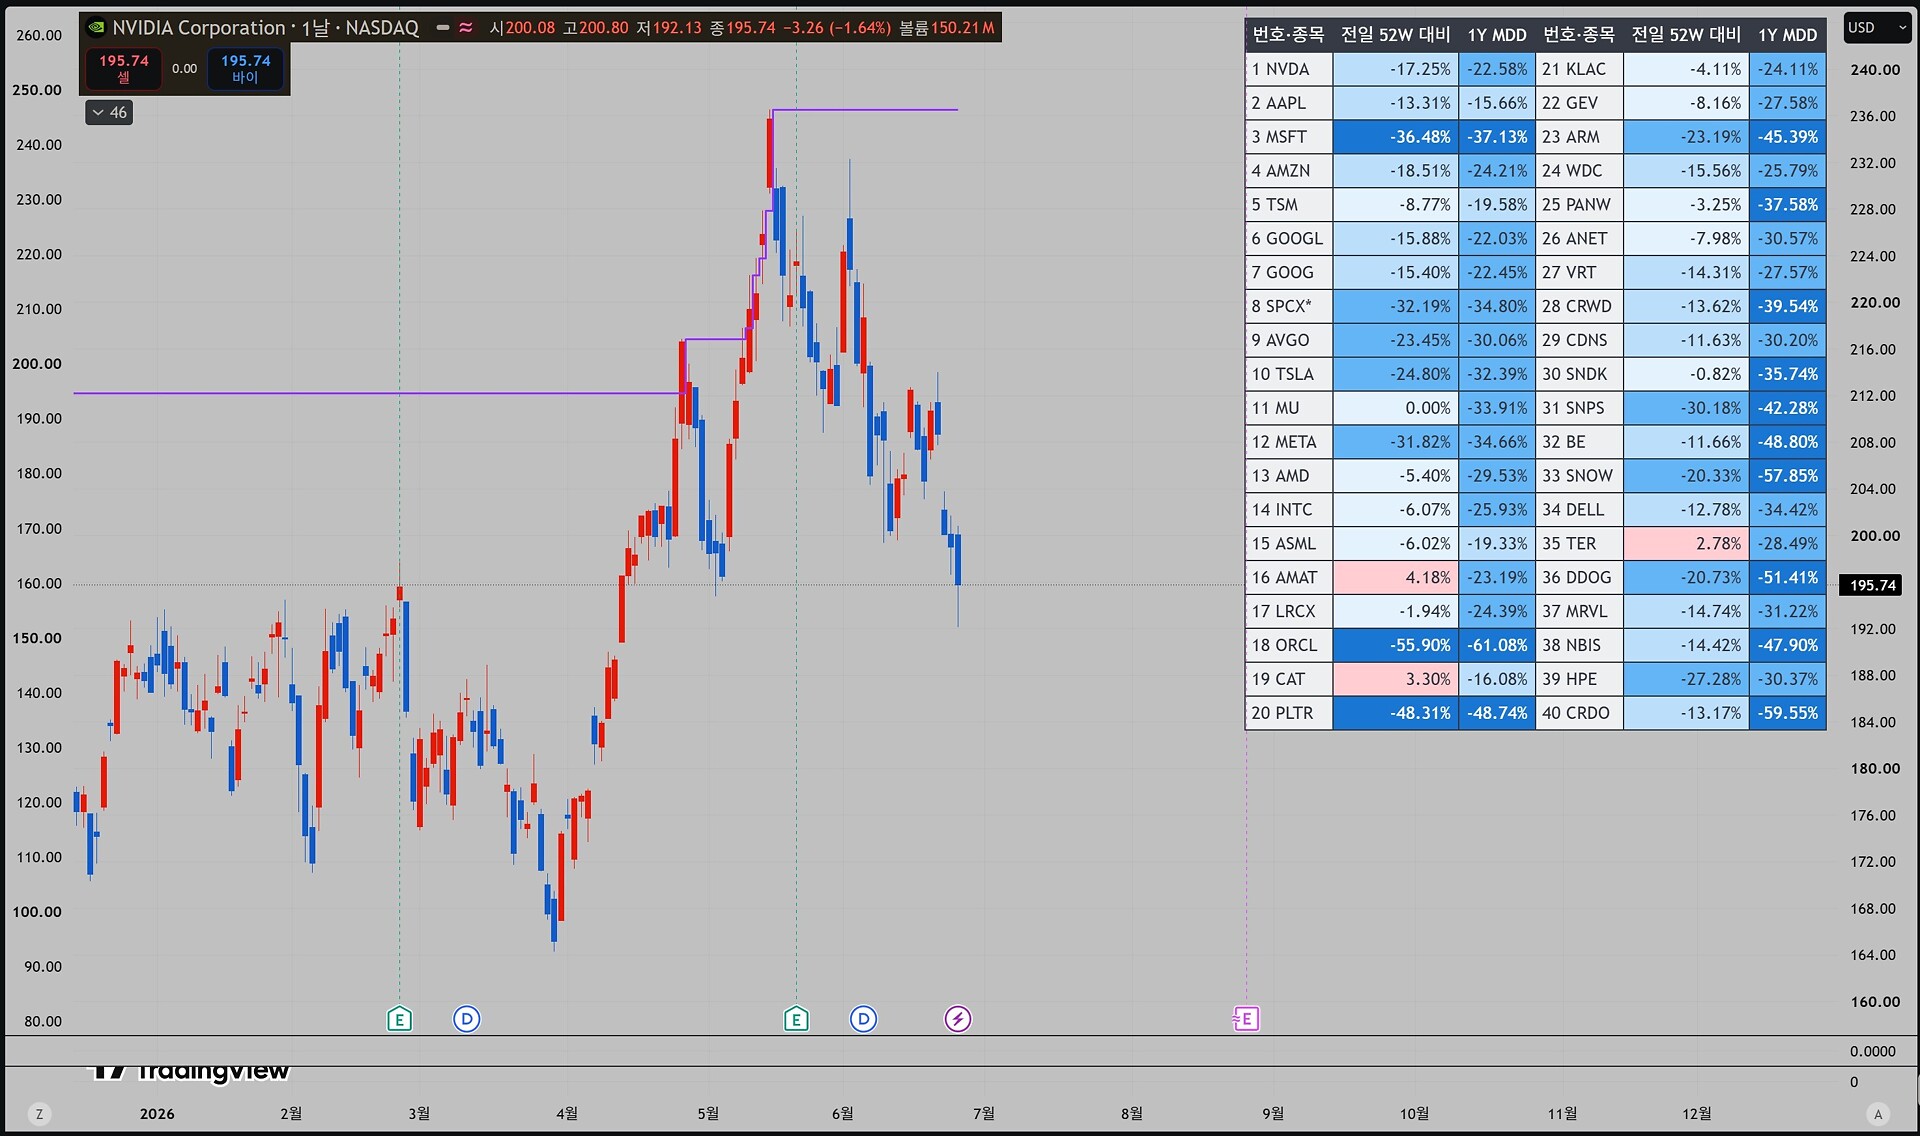Click the 21 KLAC cell in the table

coord(1579,69)
